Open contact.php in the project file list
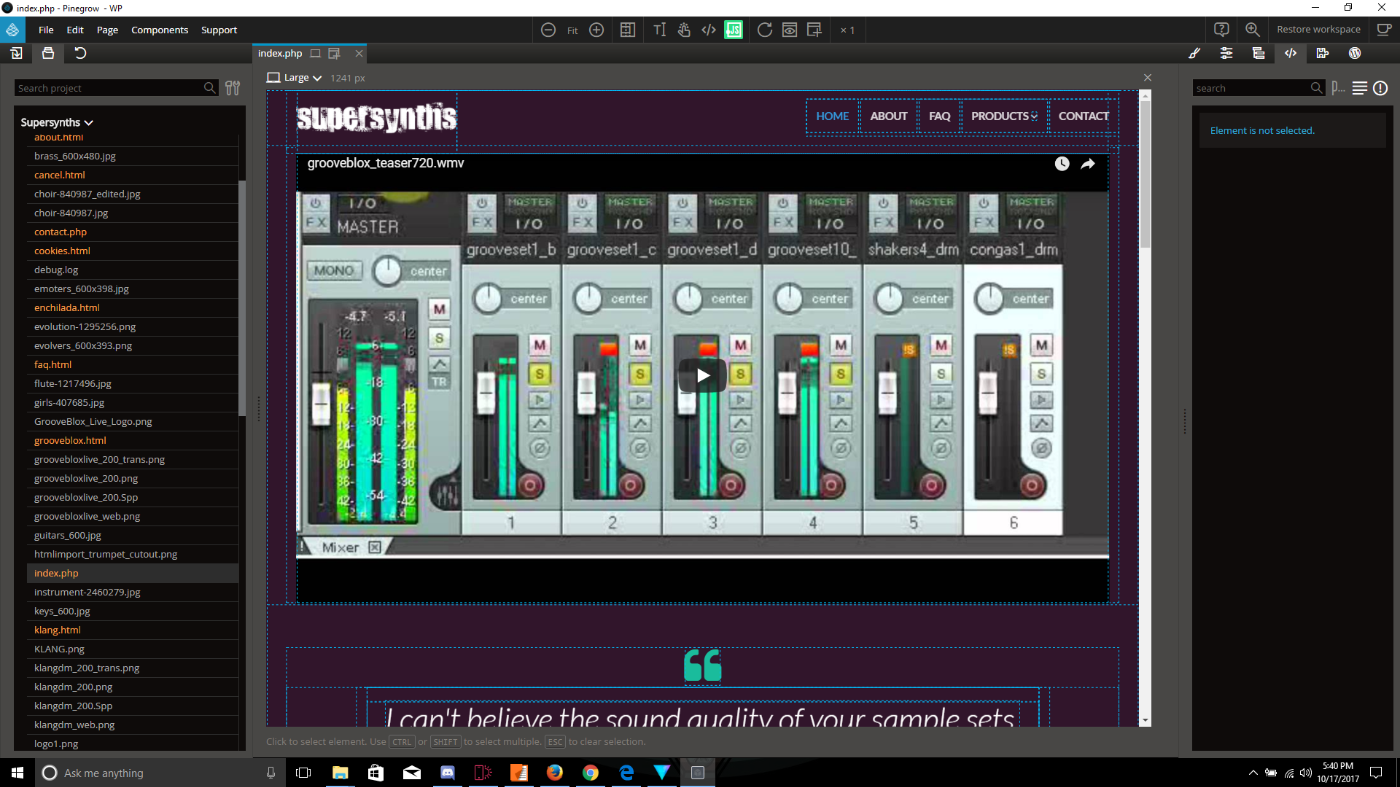The image size is (1400, 787). click(x=60, y=232)
